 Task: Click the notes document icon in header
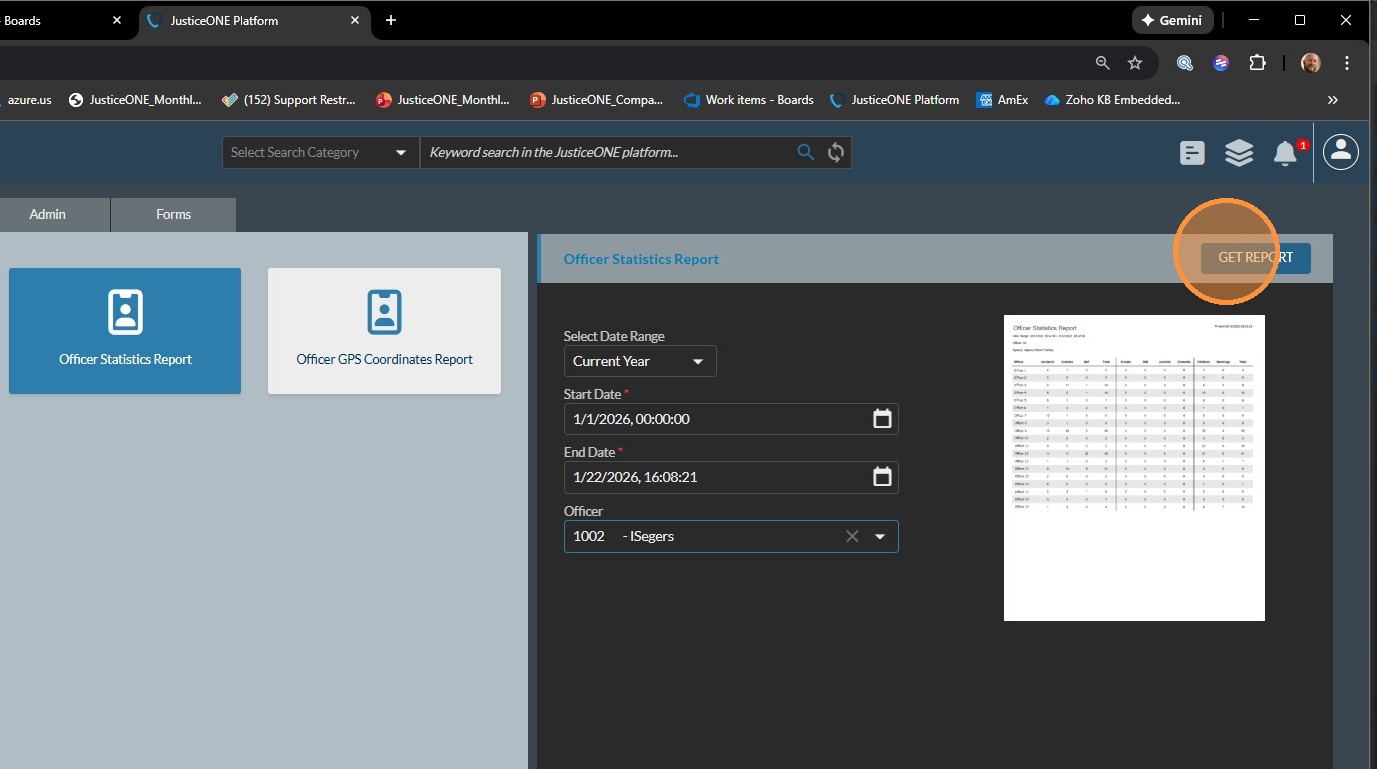pyautogui.click(x=1192, y=153)
